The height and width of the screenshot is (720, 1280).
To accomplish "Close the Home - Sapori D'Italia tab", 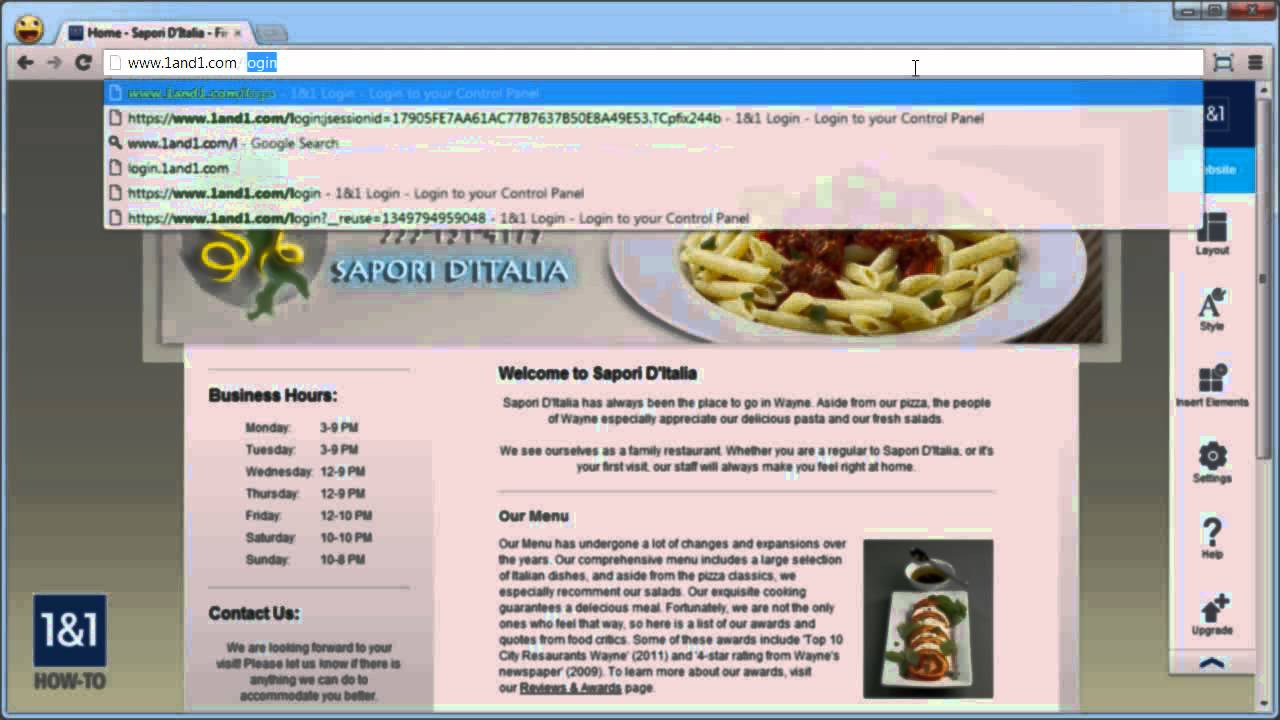I will pos(237,33).
